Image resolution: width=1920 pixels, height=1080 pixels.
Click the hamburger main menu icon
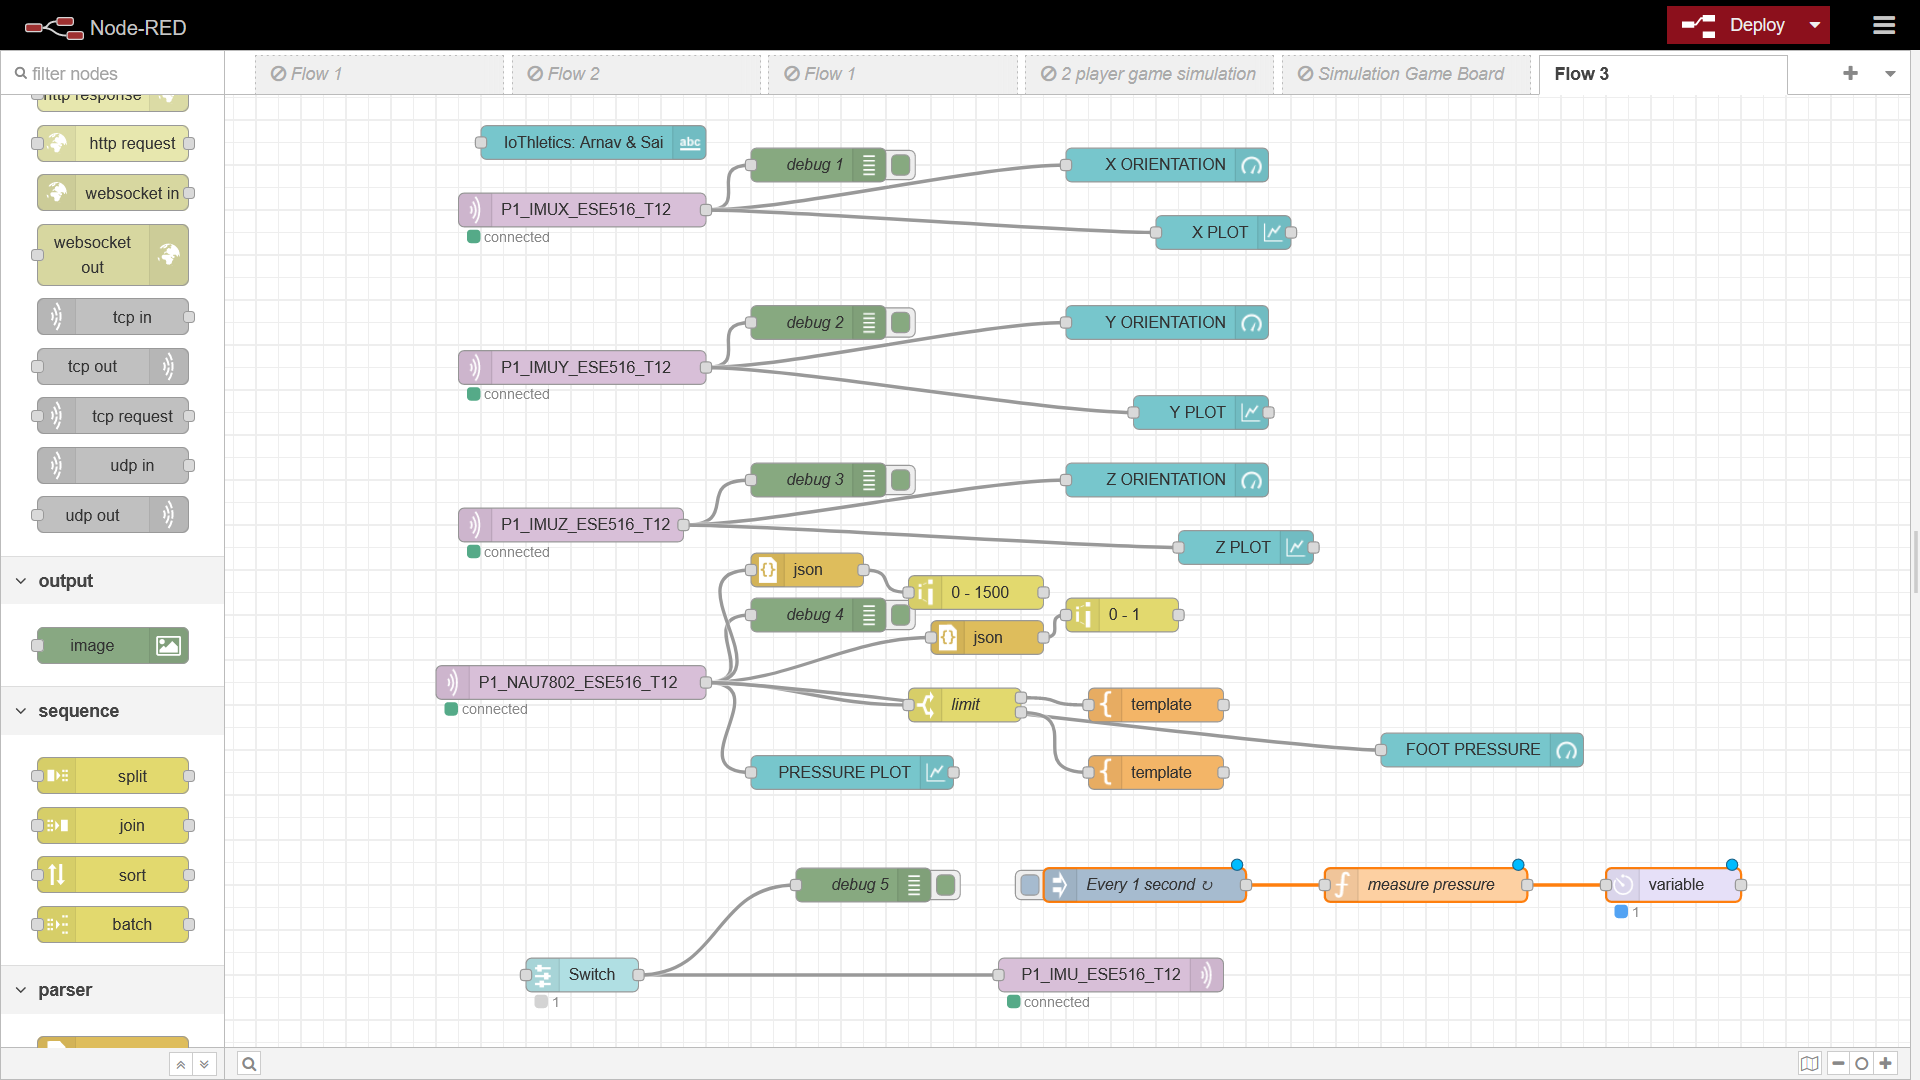[1884, 25]
